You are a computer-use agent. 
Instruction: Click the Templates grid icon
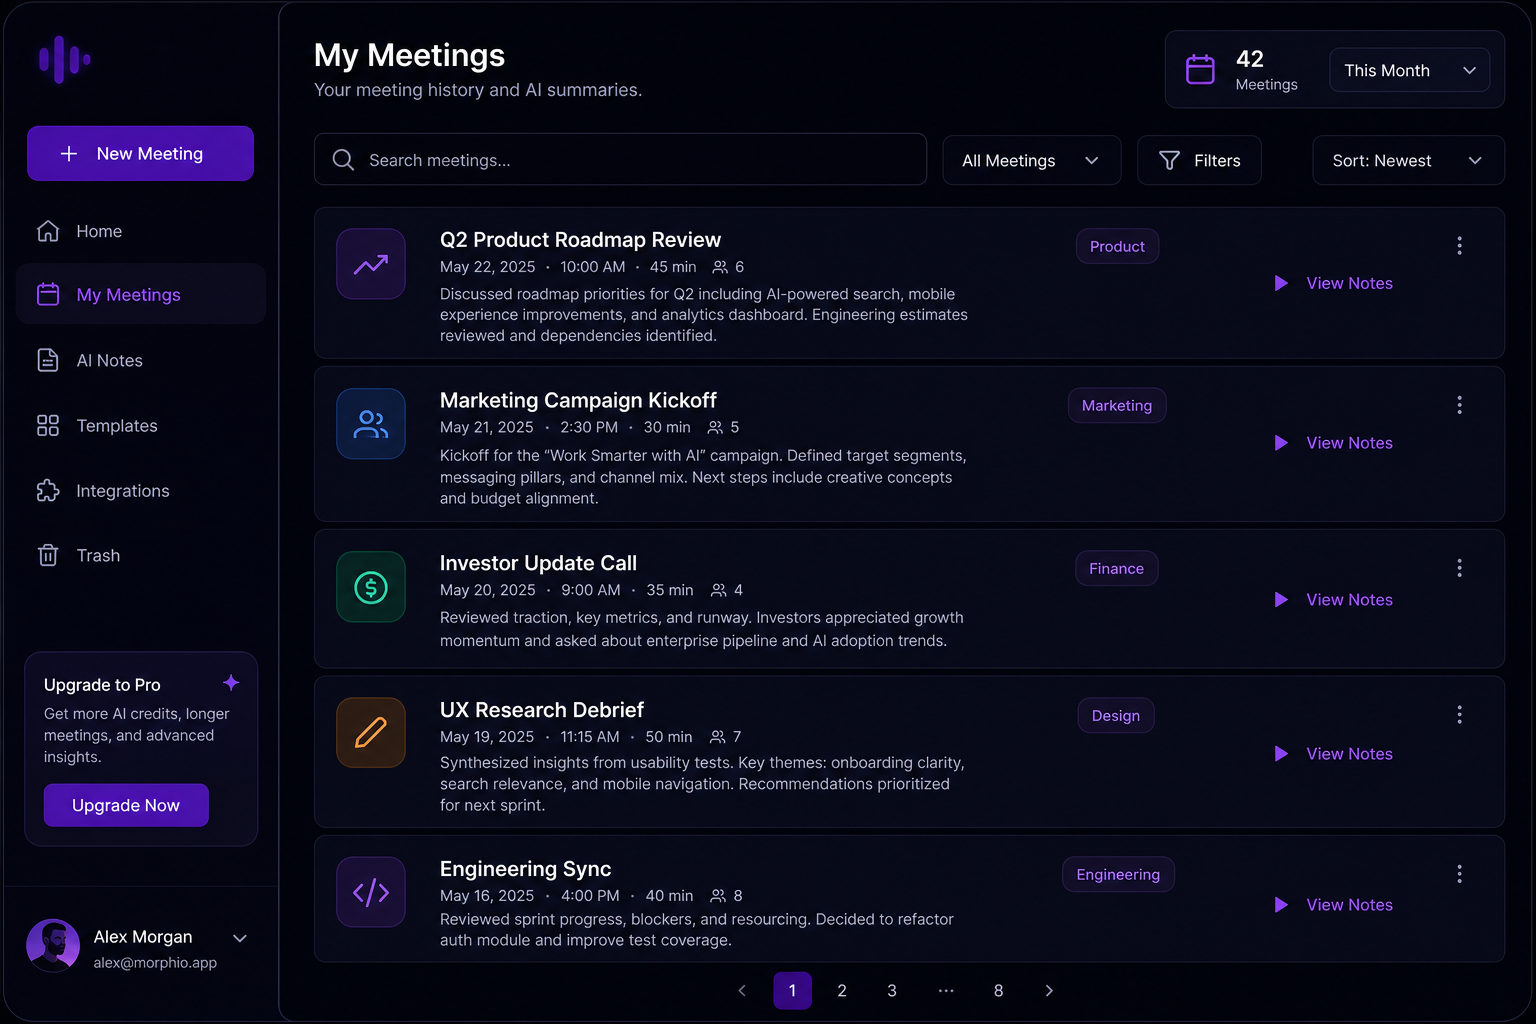point(48,425)
